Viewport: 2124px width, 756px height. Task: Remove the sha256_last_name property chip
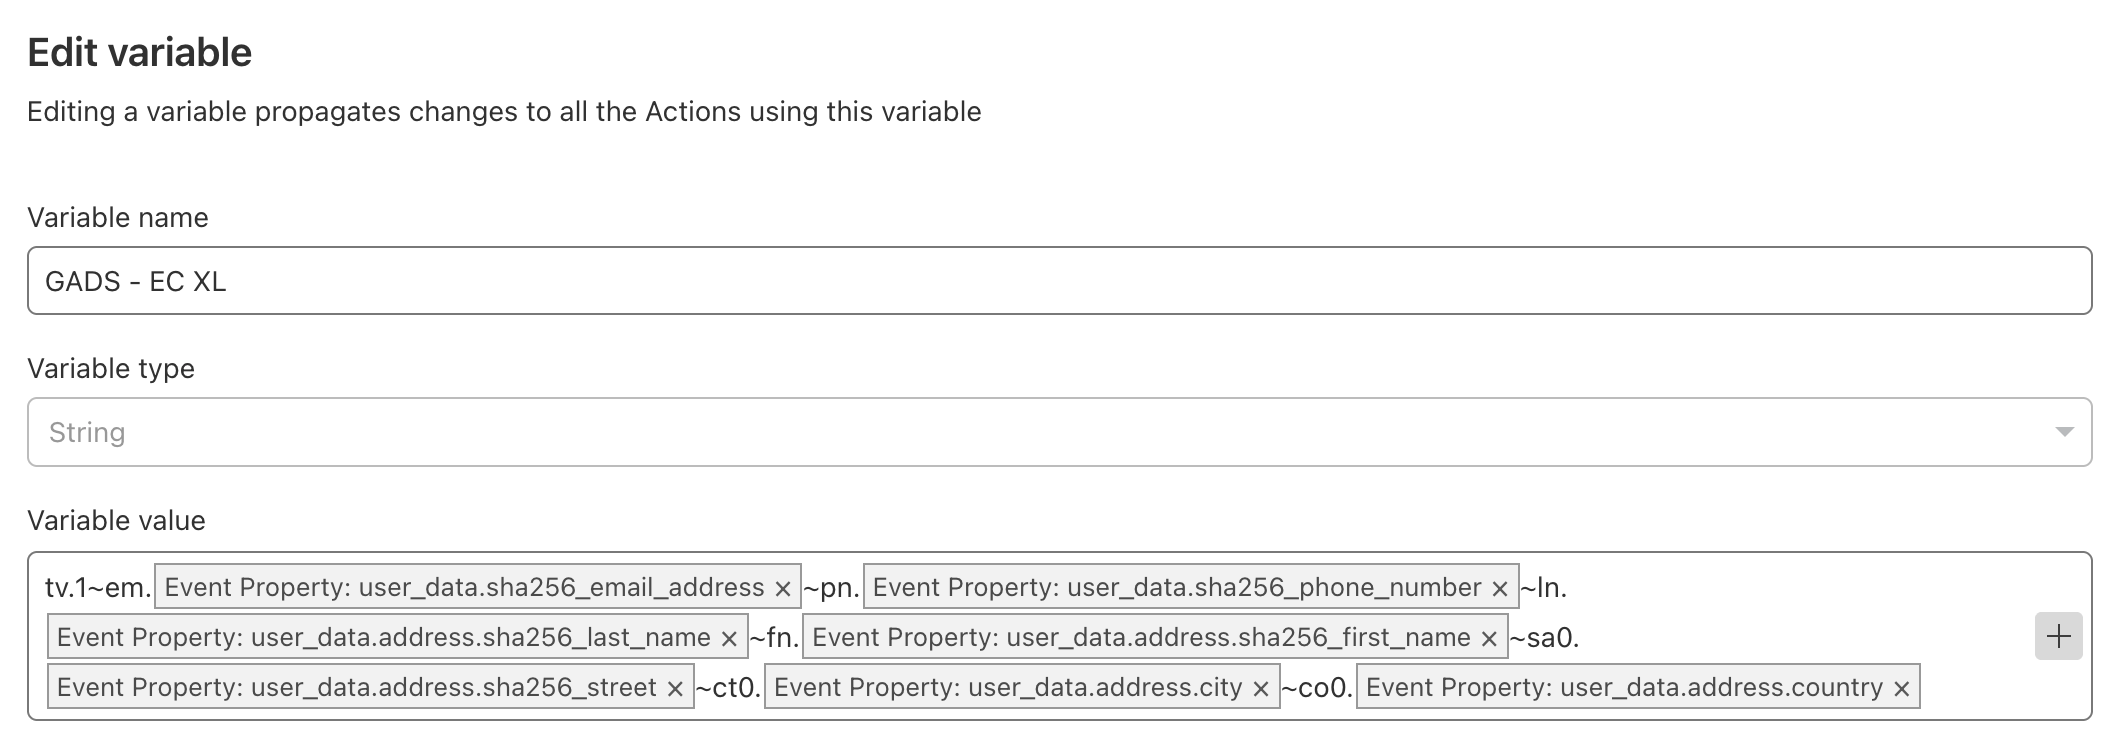[x=729, y=639]
